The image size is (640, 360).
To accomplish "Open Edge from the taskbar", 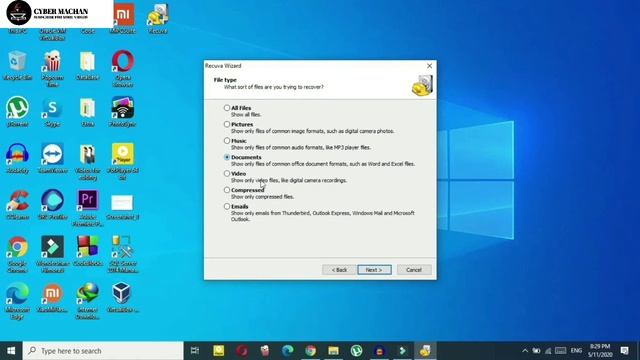I will pos(288,351).
